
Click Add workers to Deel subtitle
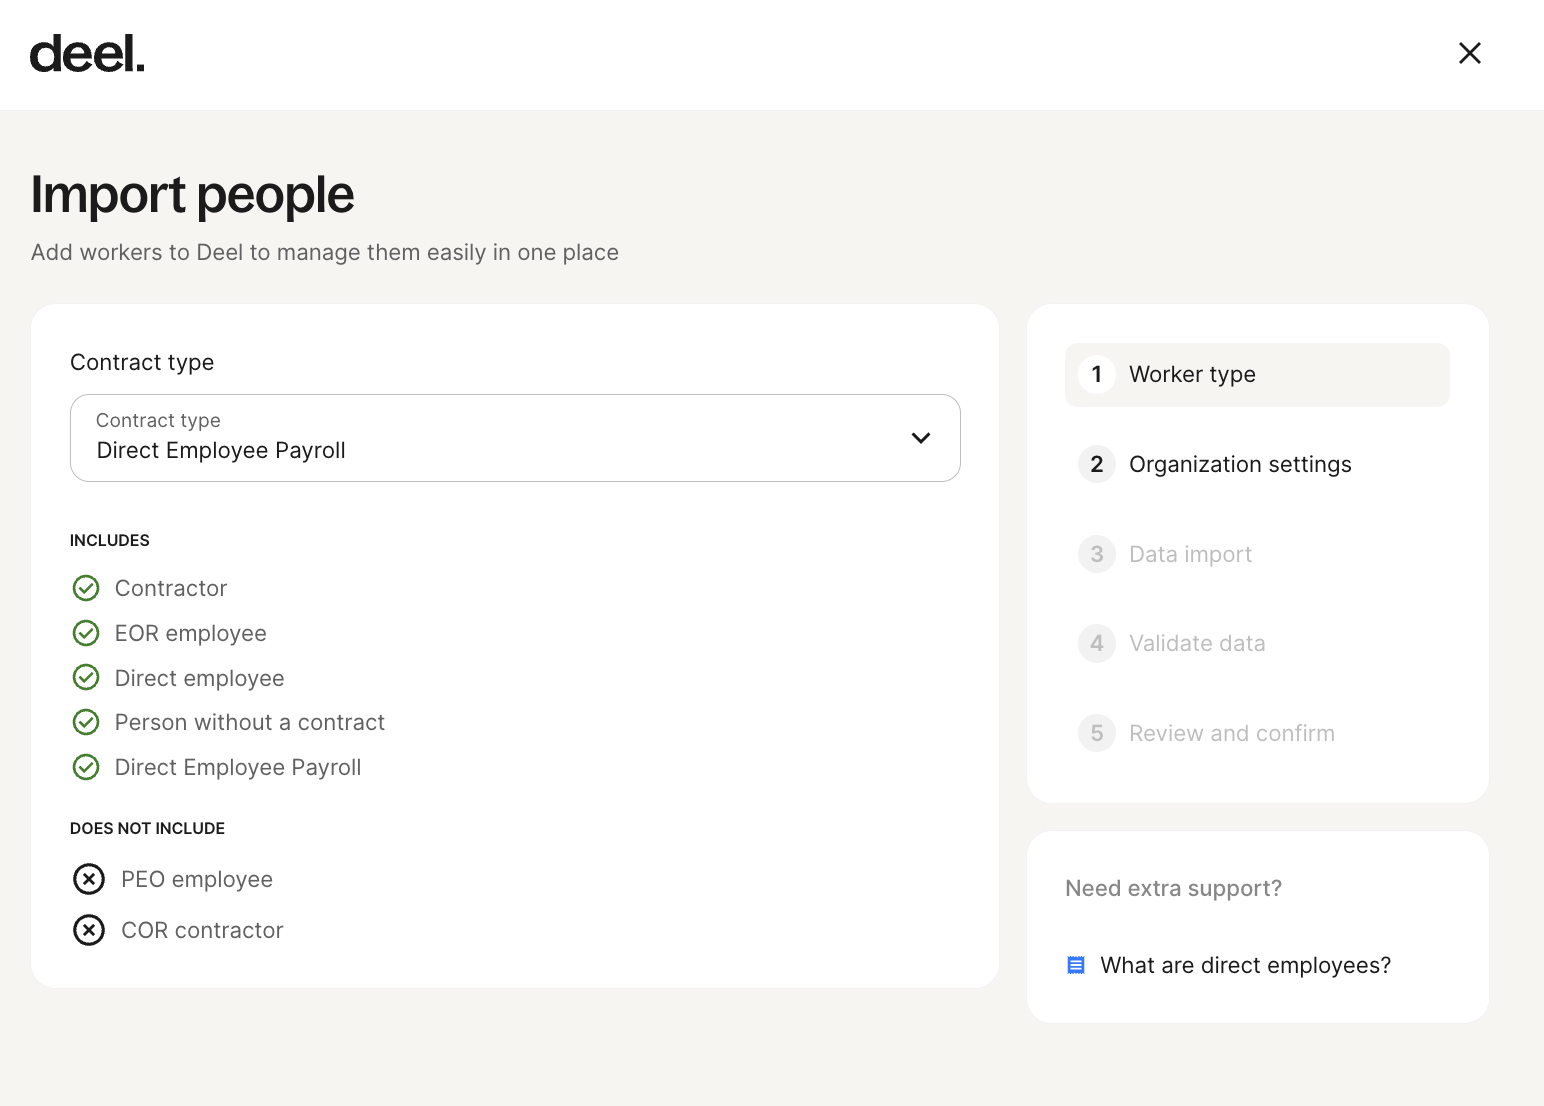pos(325,252)
